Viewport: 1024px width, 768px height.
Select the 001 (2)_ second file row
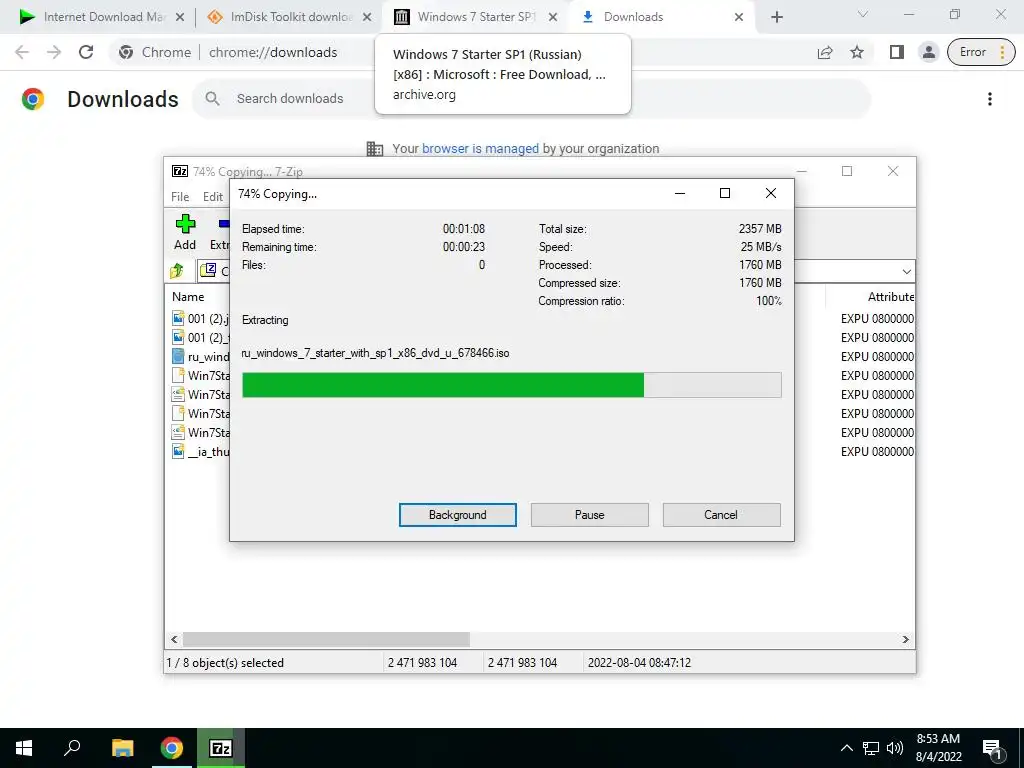(200, 337)
